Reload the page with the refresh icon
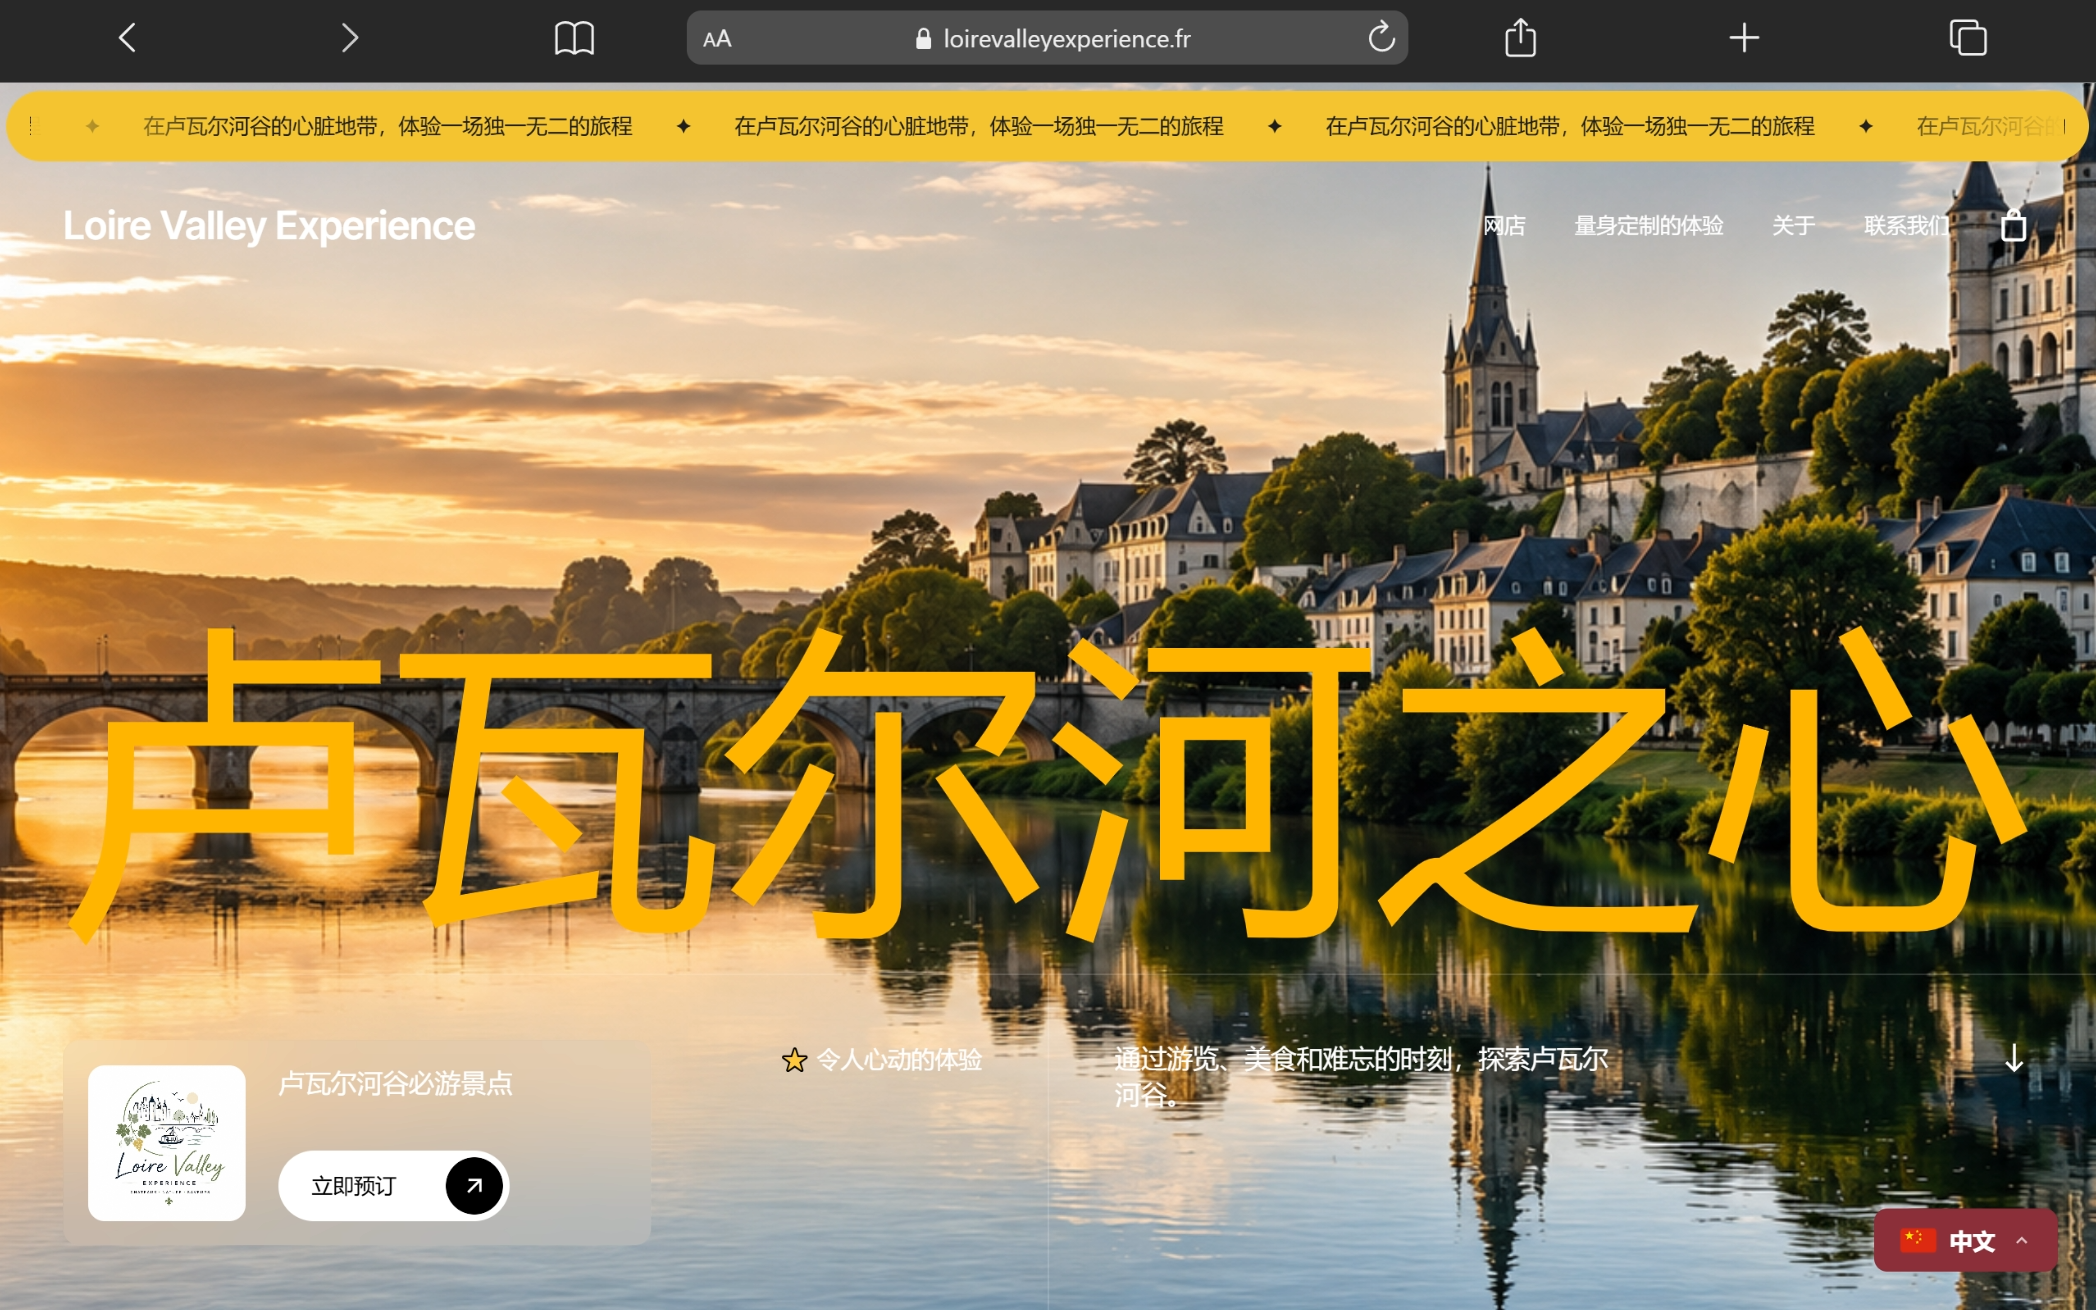The height and width of the screenshot is (1310, 2096). (1381, 38)
